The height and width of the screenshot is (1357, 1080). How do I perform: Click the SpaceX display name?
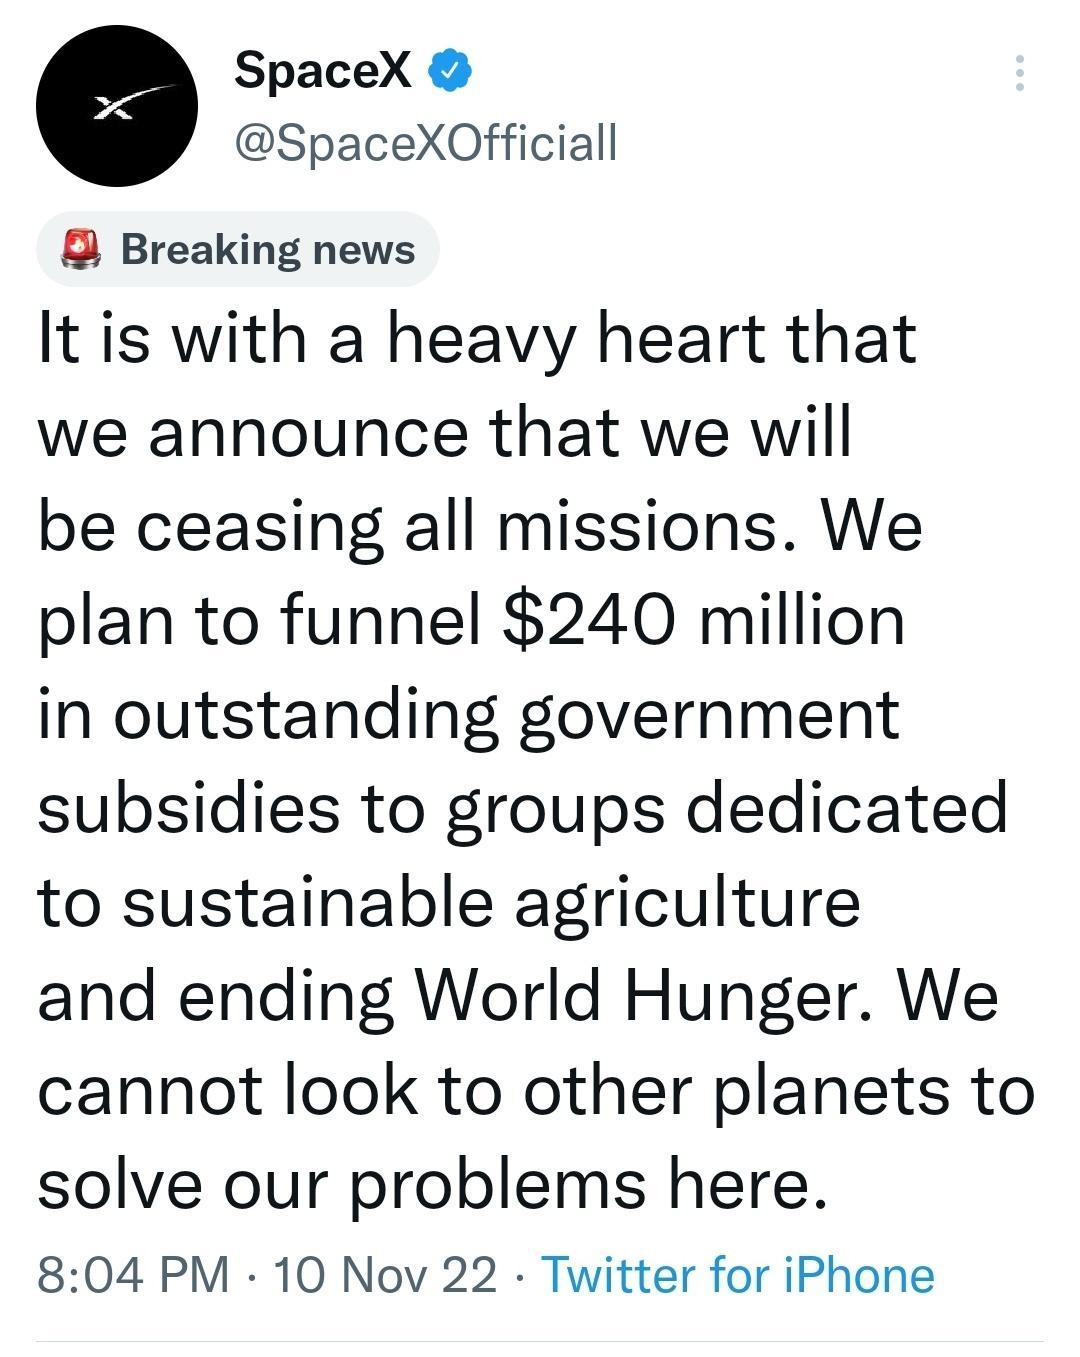coord(323,70)
